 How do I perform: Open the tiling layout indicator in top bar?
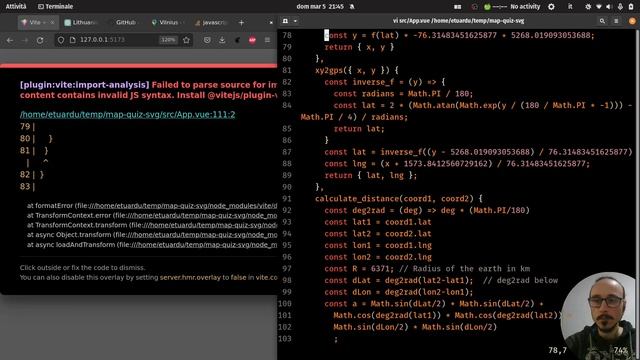point(458,7)
